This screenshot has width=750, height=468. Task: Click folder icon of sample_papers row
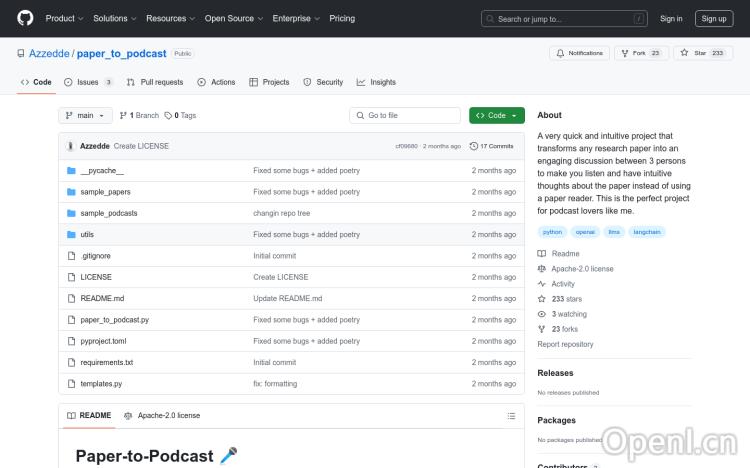(x=71, y=192)
